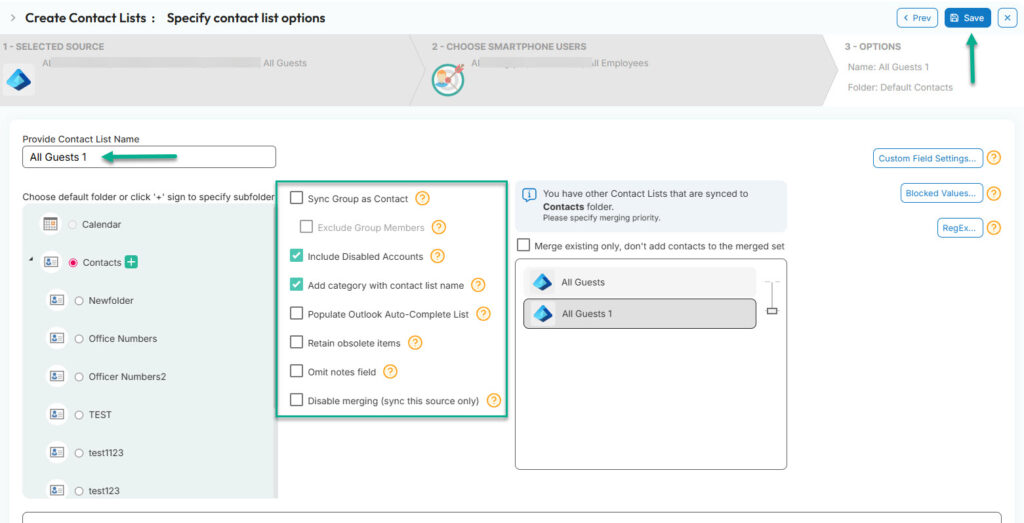The height and width of the screenshot is (523, 1024).
Task: Click the Newfolder contact card icon
Action: [x=57, y=300]
